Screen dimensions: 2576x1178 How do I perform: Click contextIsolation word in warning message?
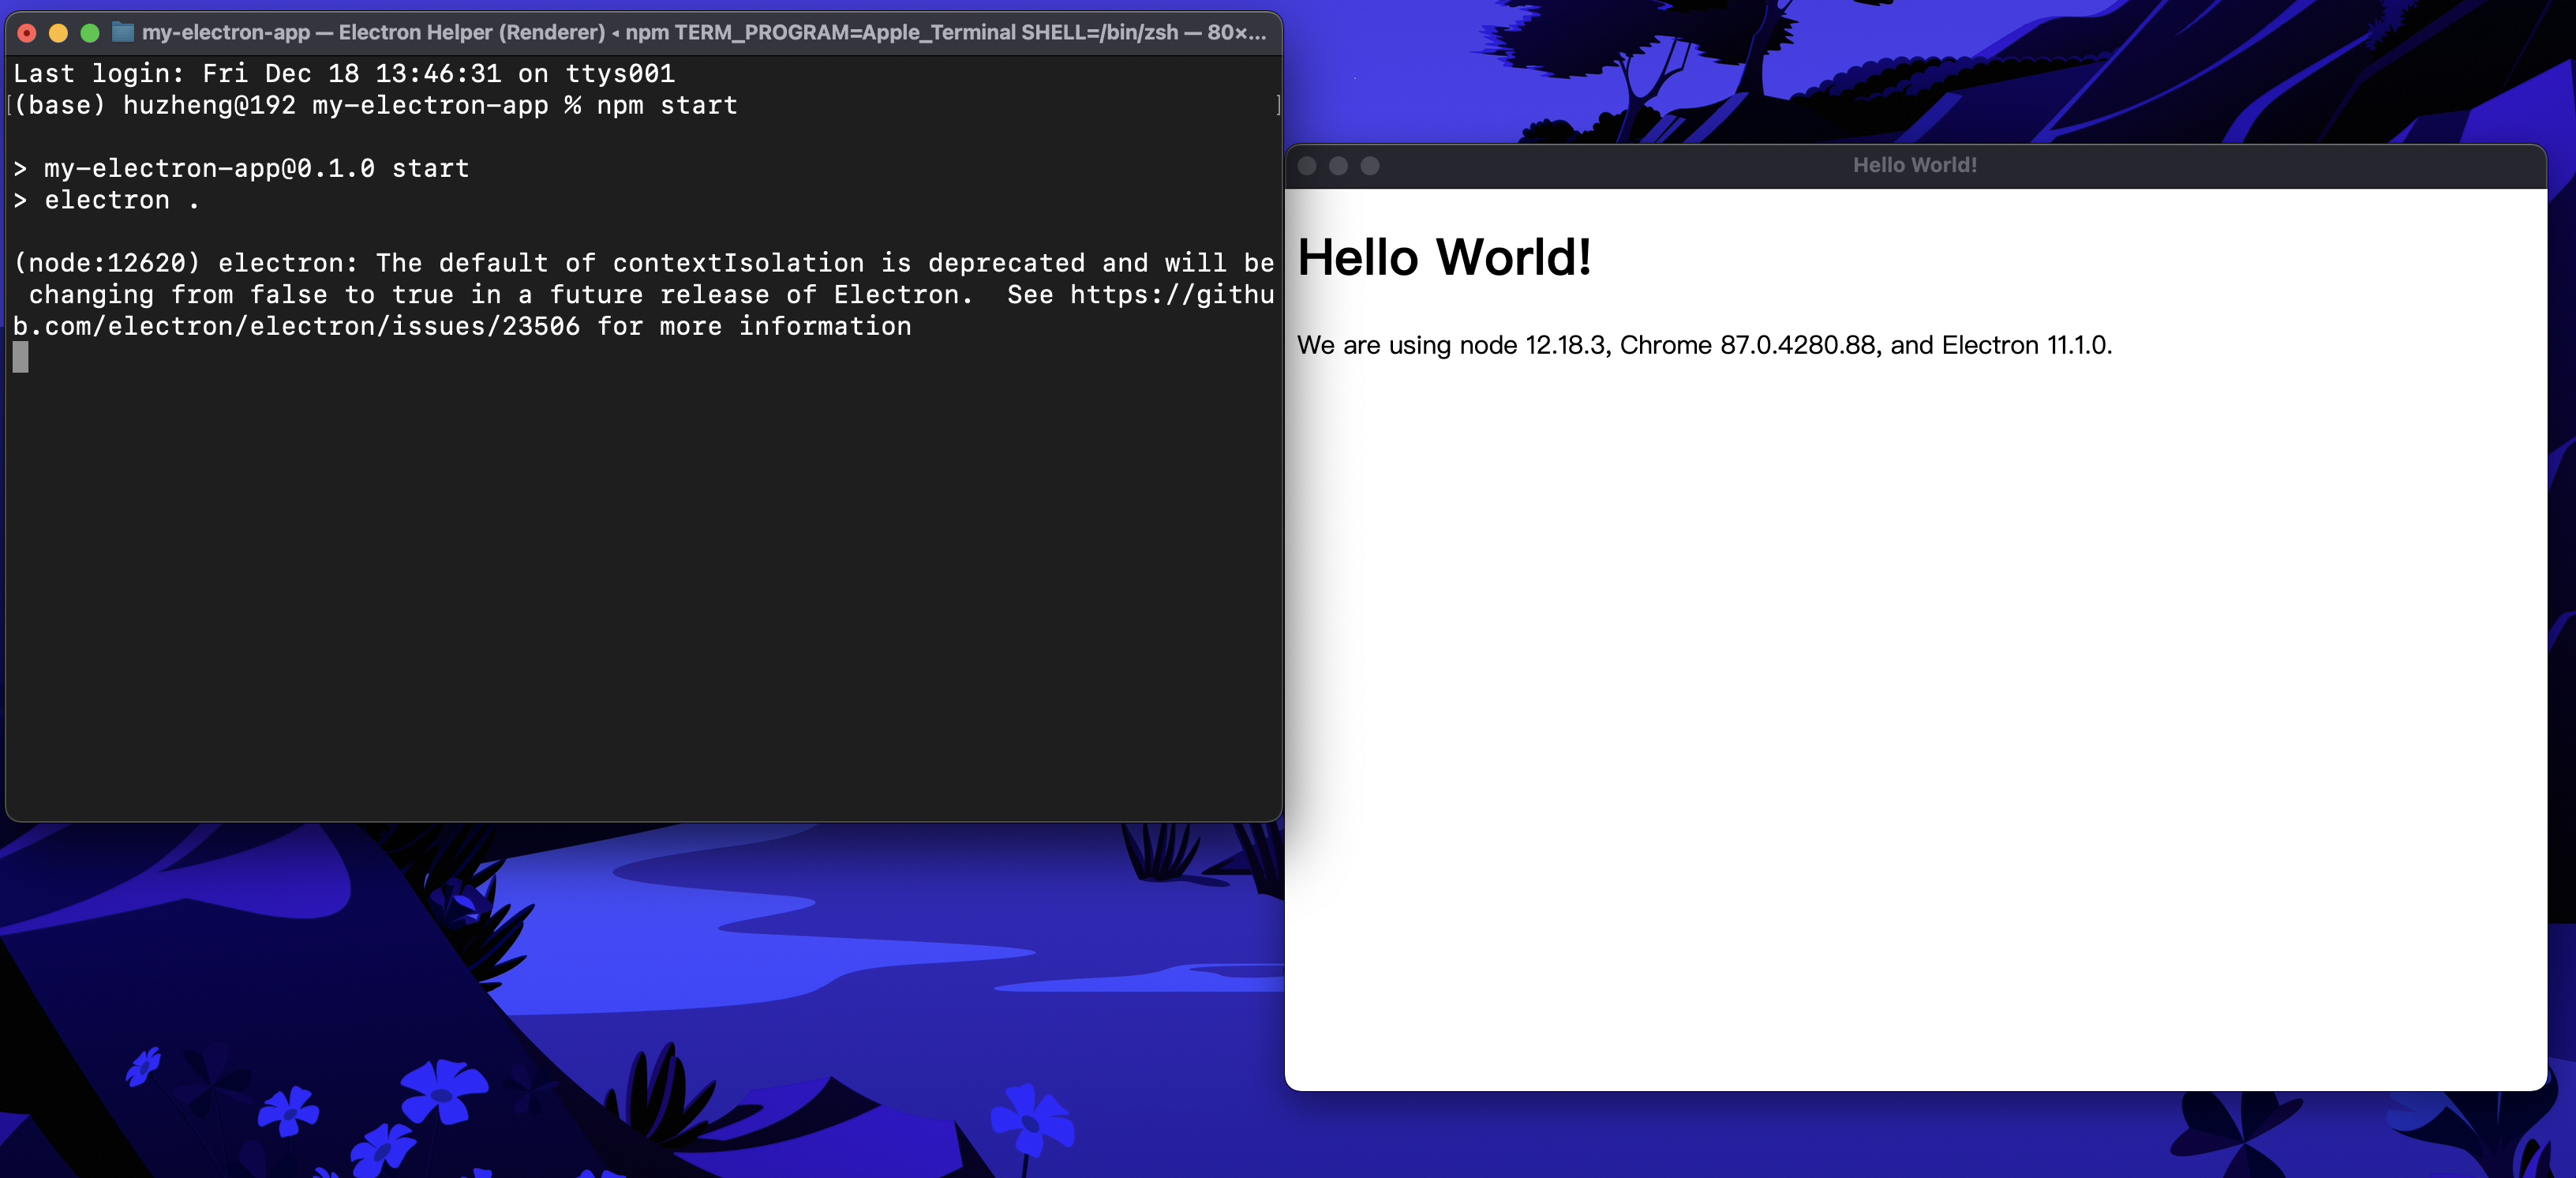[x=738, y=263]
